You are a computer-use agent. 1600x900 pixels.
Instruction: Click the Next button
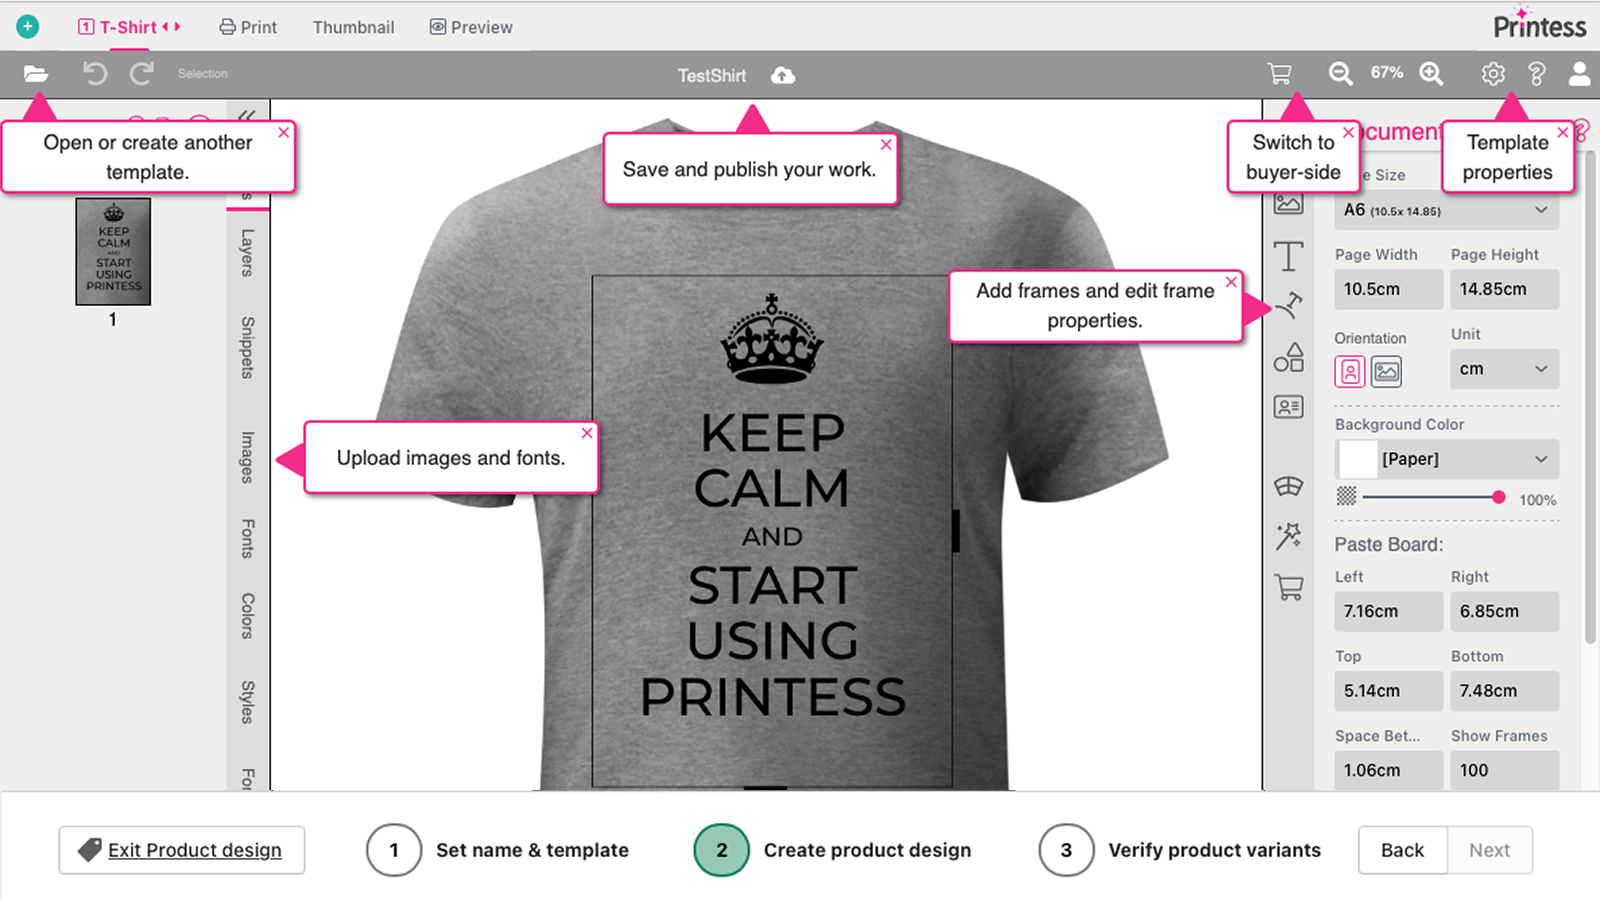click(1489, 850)
